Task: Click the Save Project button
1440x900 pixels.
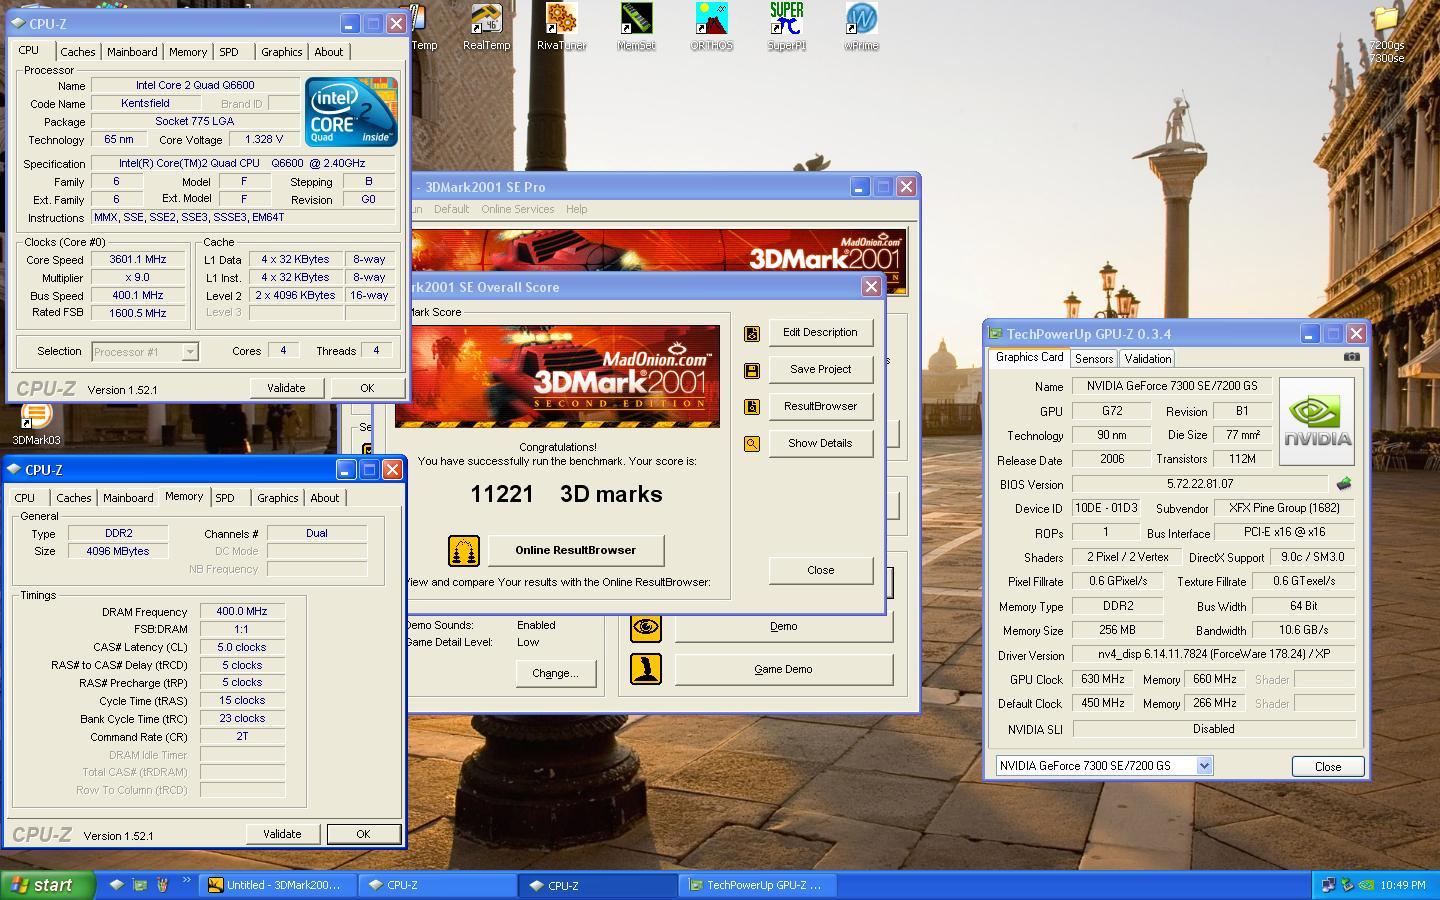Action: click(x=820, y=369)
